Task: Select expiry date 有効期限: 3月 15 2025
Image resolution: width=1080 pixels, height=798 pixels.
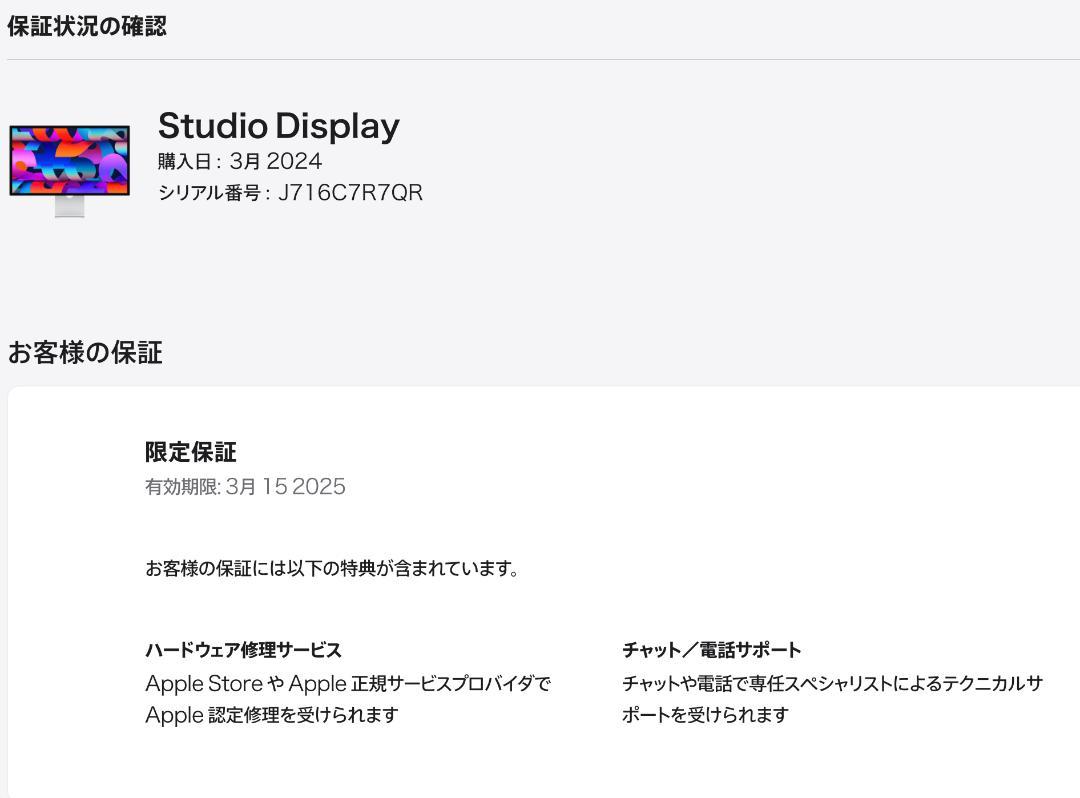Action: pos(245,487)
